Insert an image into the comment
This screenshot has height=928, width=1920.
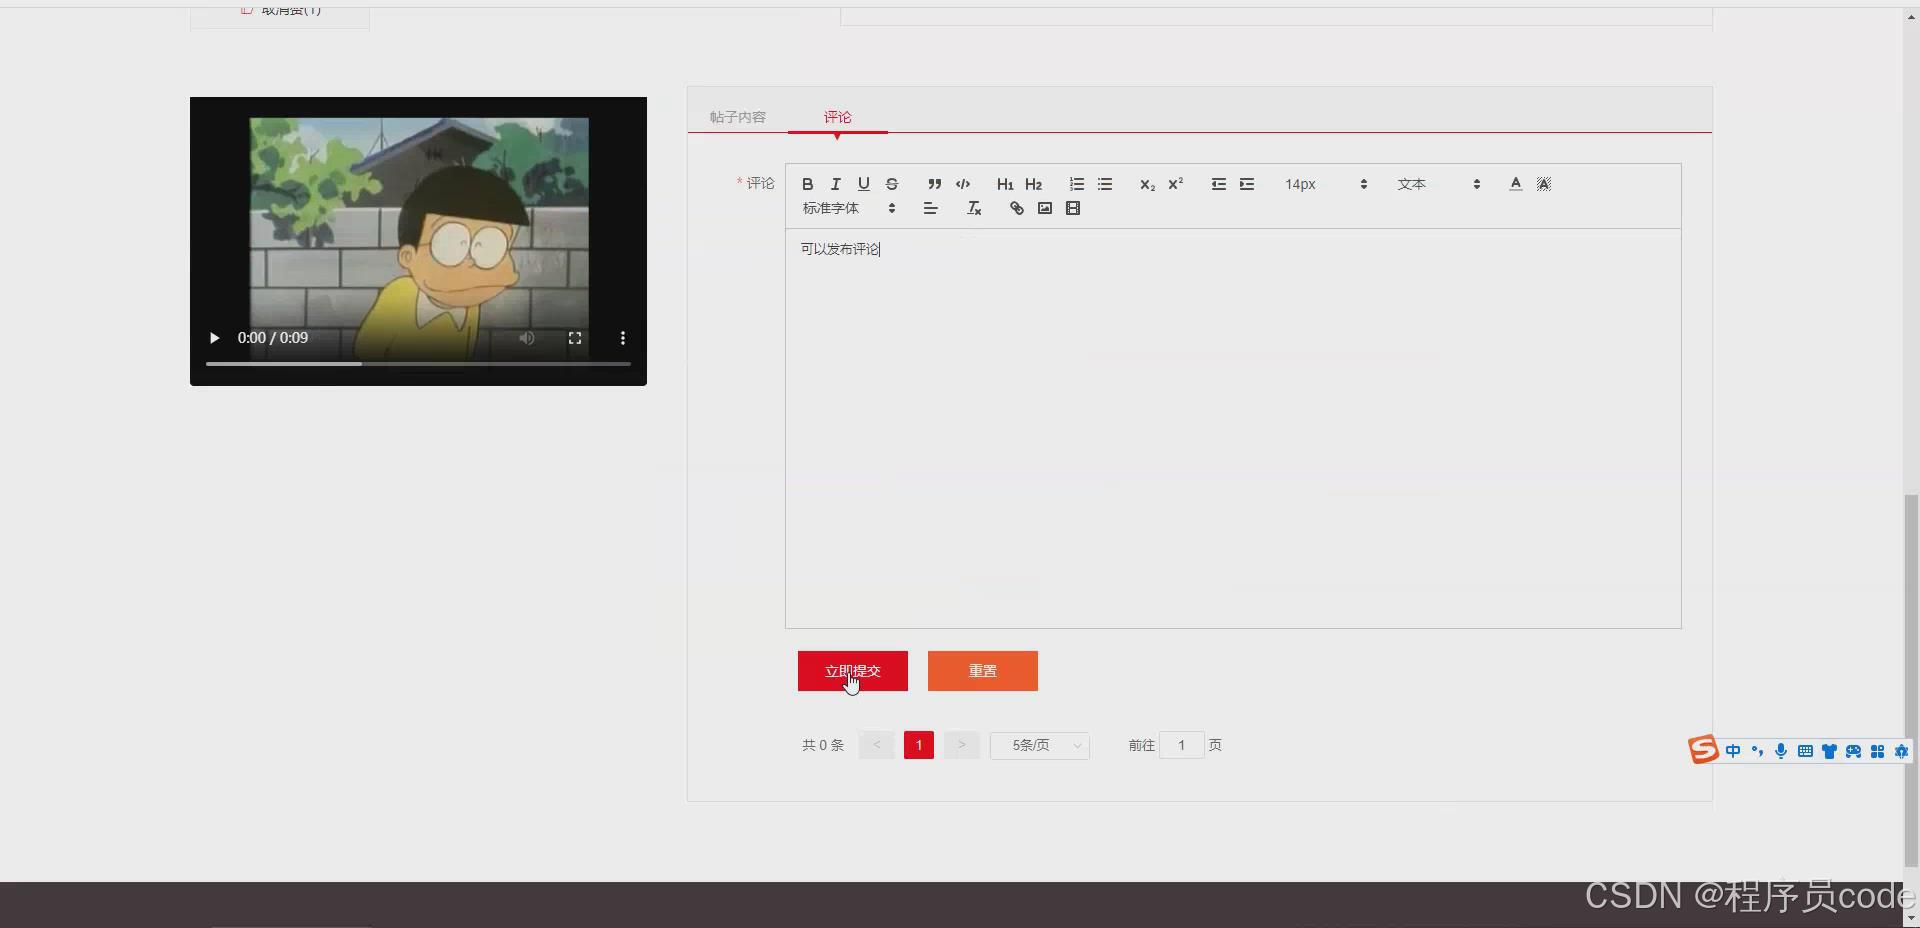click(1045, 208)
